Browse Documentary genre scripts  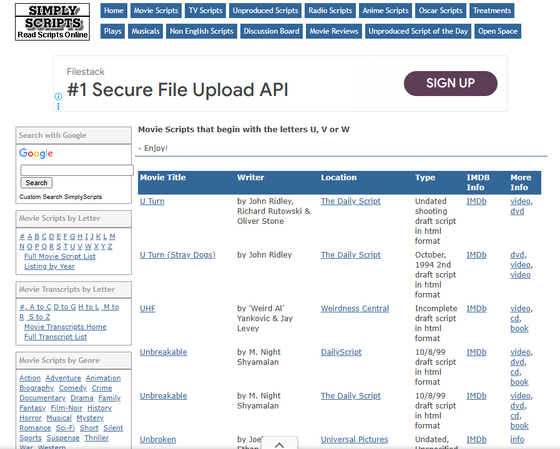pos(42,398)
